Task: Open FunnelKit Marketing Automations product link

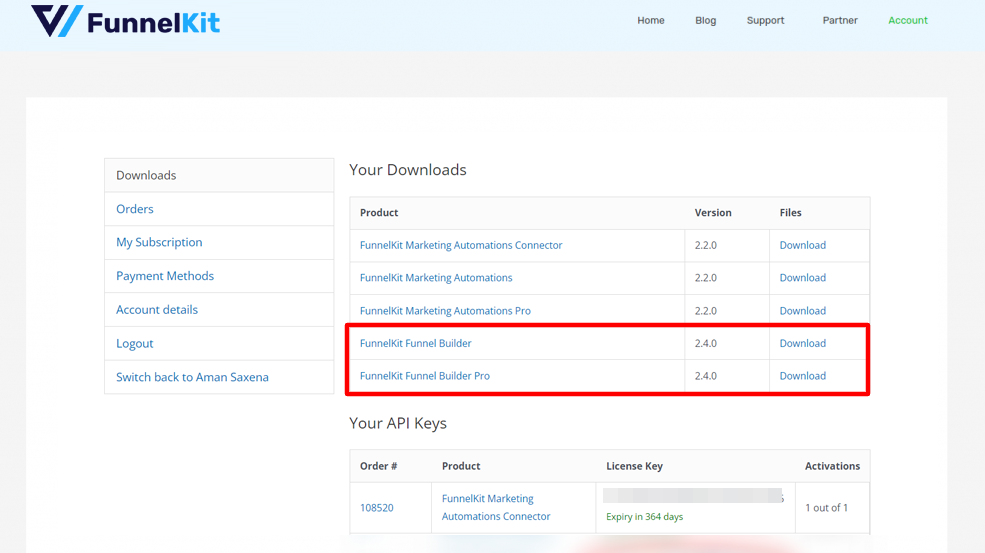Action: click(x=436, y=278)
